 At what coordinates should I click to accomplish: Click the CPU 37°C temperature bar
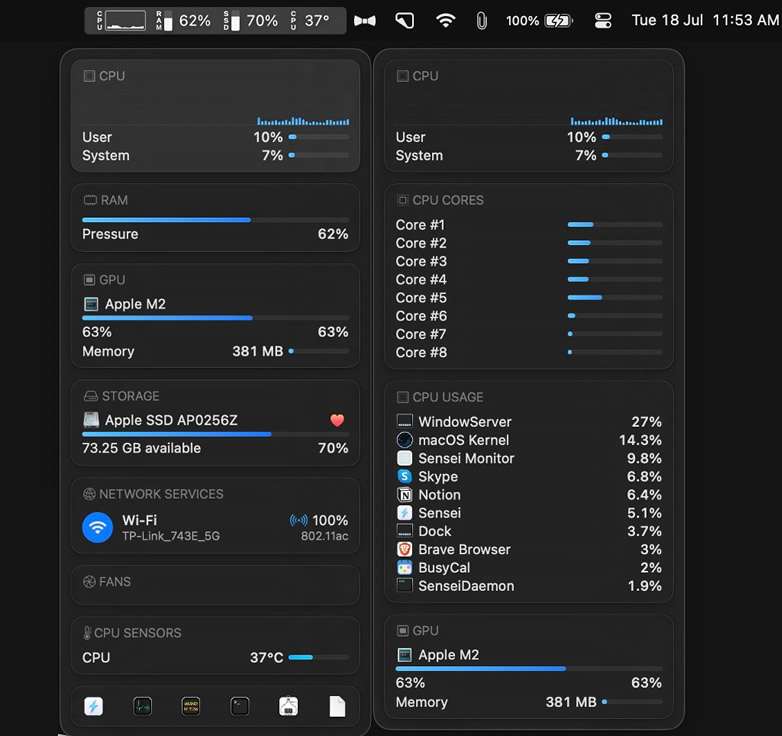point(319,657)
